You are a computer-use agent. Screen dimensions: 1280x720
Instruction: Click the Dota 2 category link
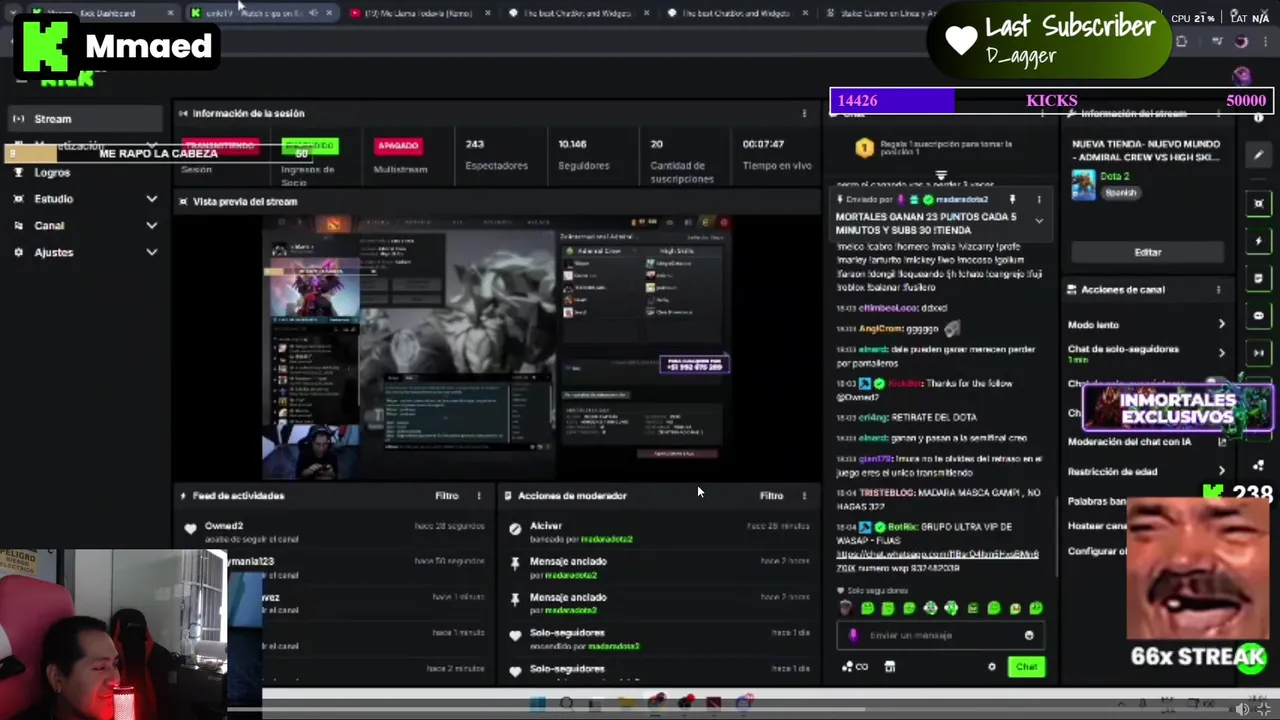point(1115,177)
